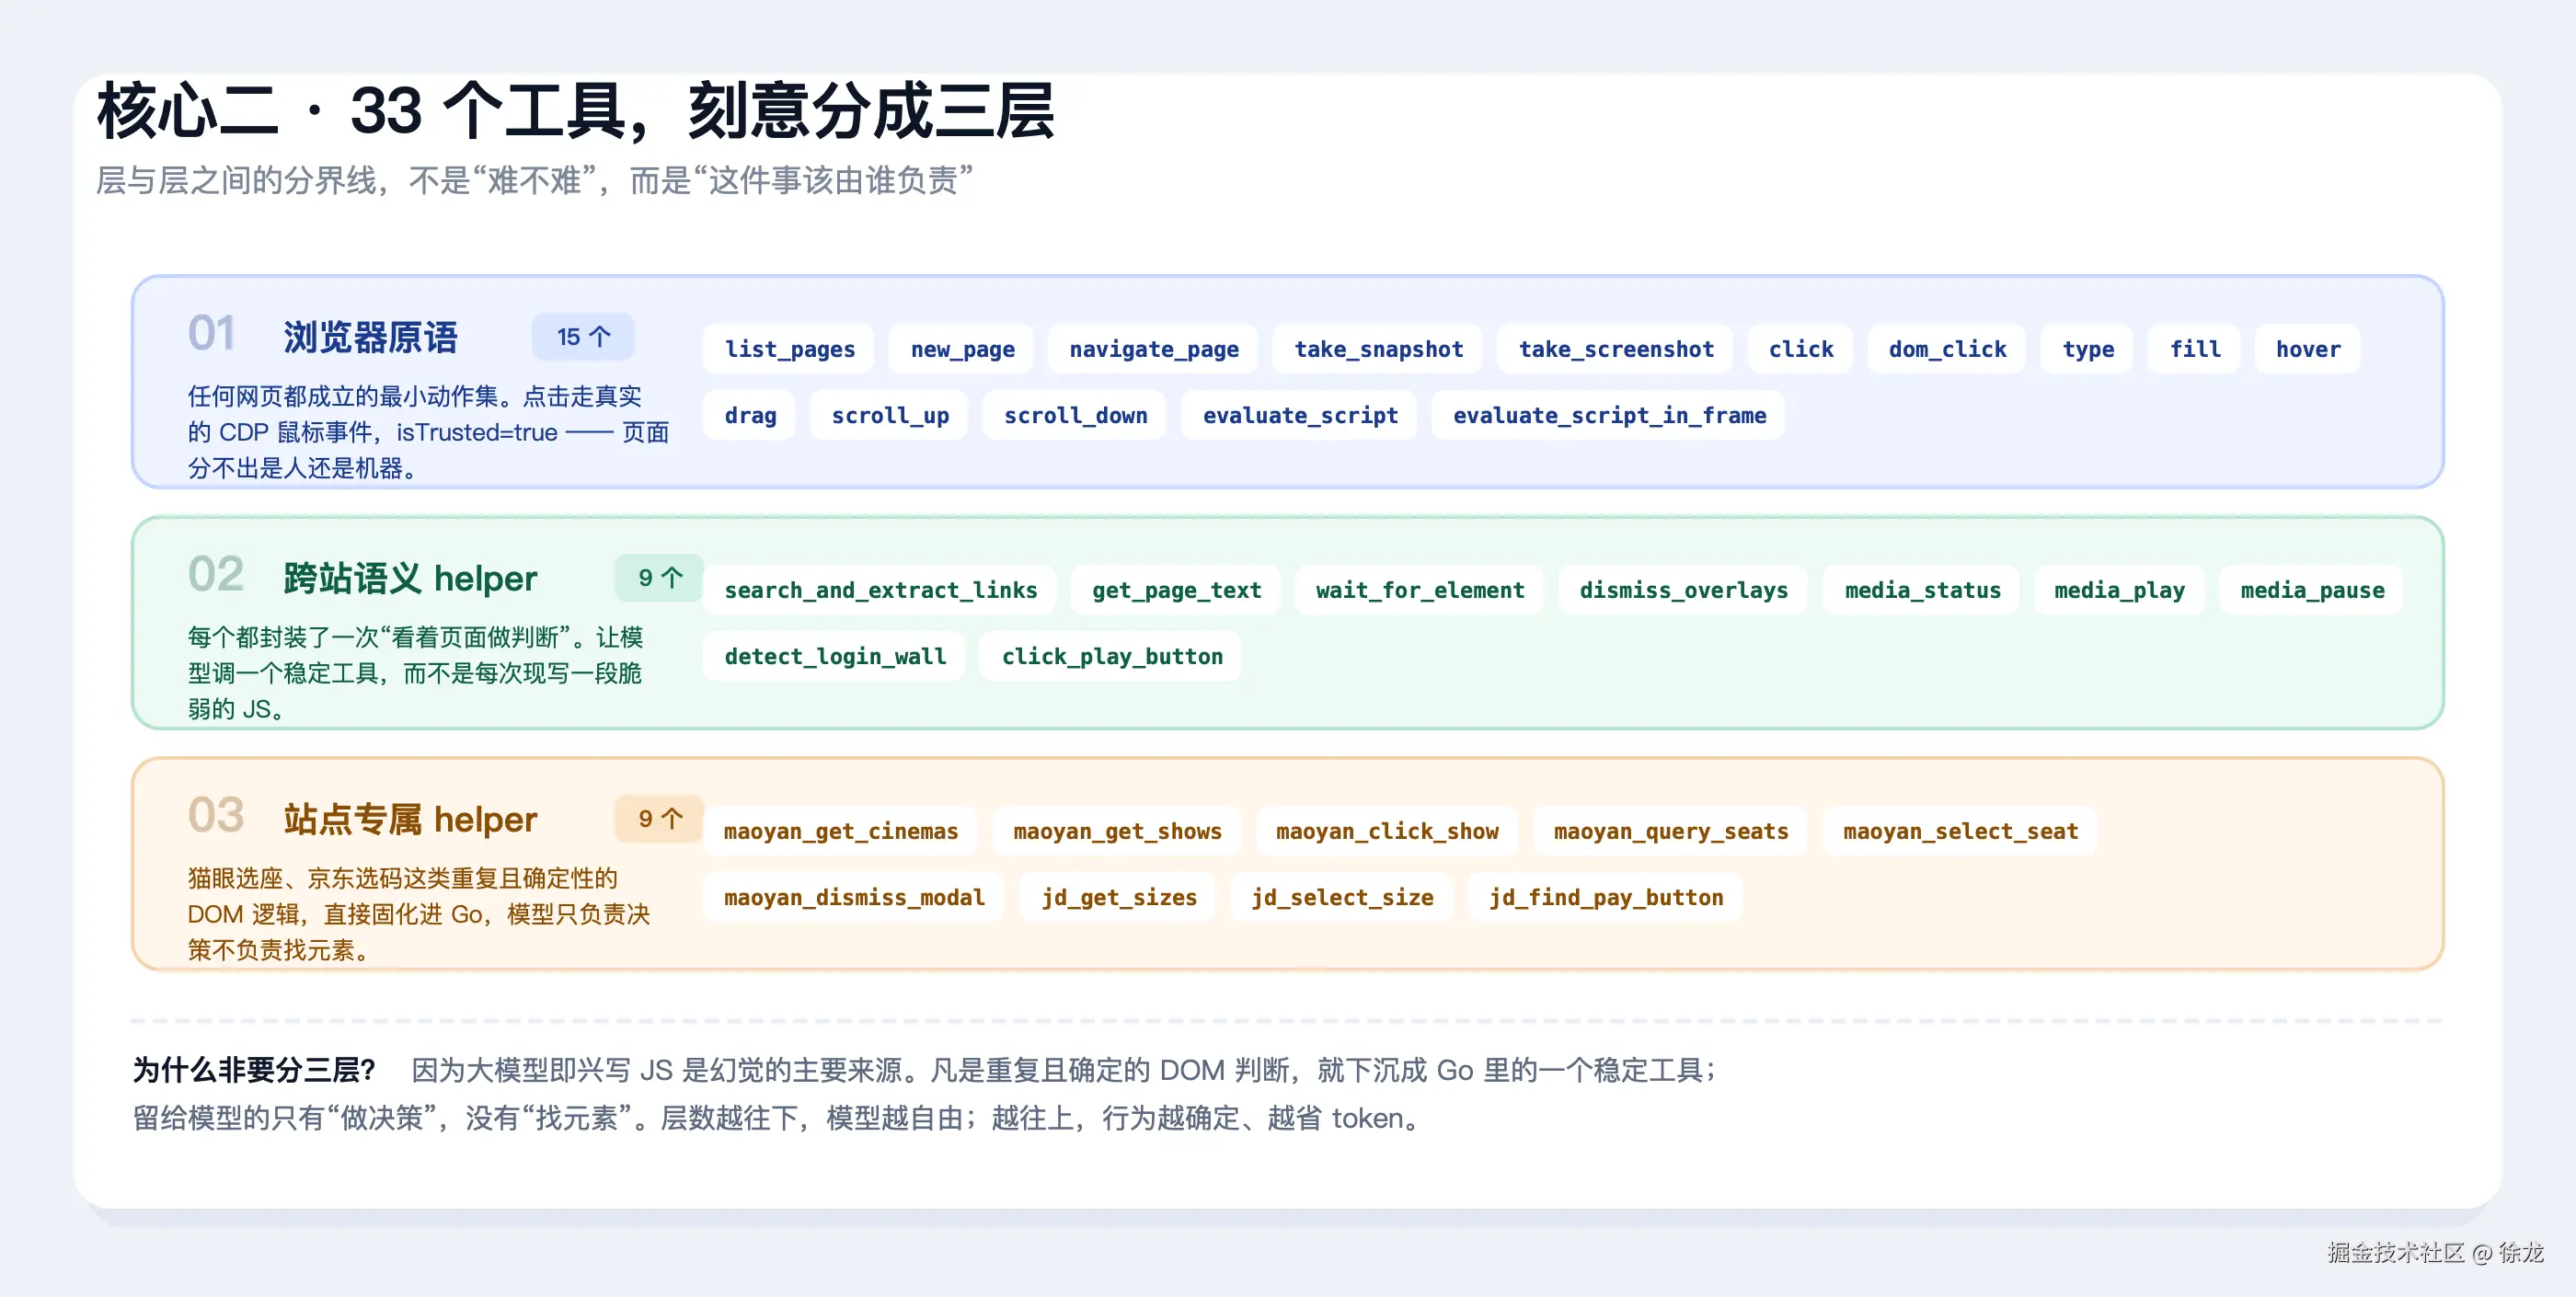Select the take_snapshot chip

pyautogui.click(x=1378, y=349)
